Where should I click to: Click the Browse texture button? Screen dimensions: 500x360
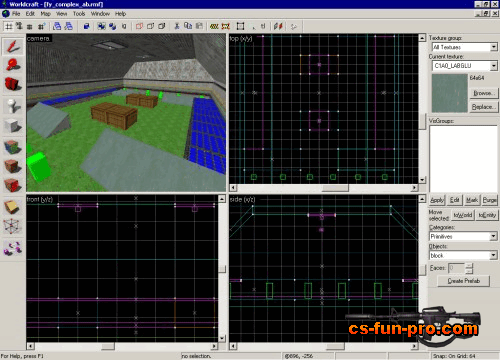pos(484,93)
